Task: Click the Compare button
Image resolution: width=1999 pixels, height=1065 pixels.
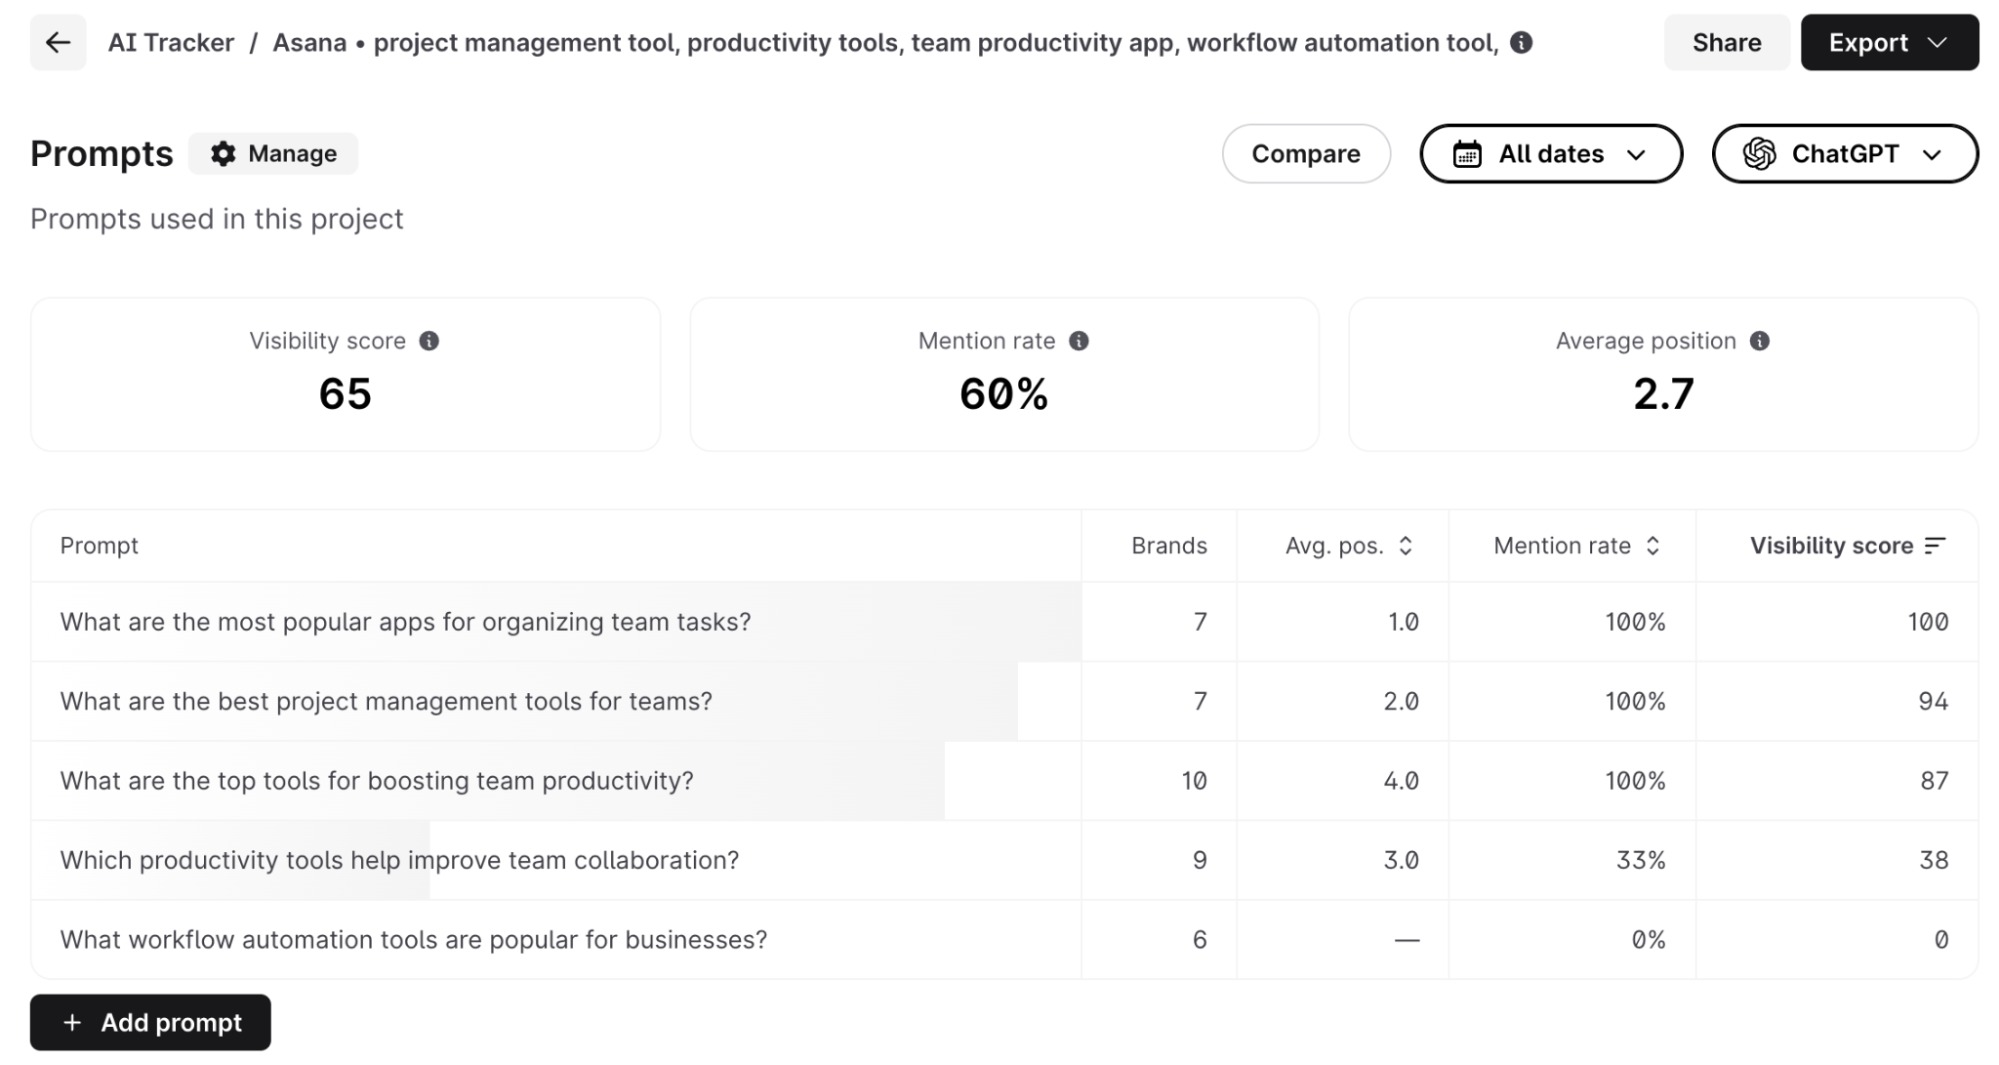Action: coord(1305,154)
